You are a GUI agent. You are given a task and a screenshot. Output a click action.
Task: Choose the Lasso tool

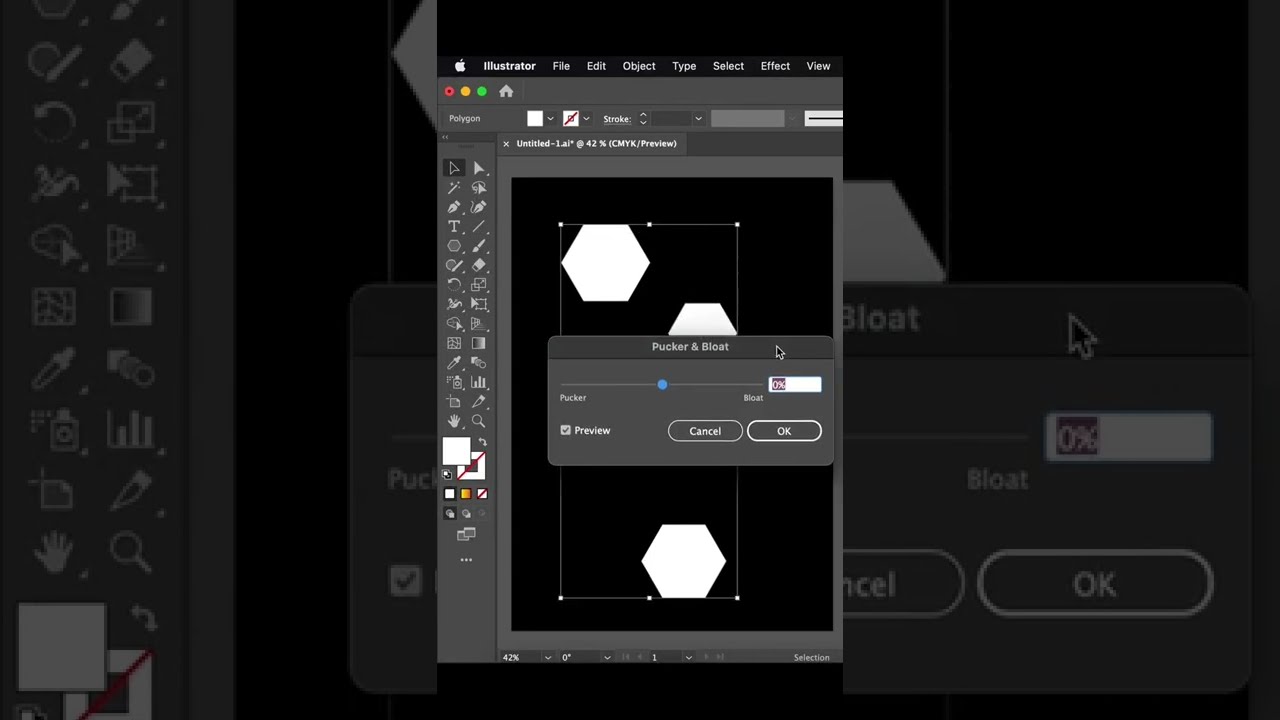(479, 188)
